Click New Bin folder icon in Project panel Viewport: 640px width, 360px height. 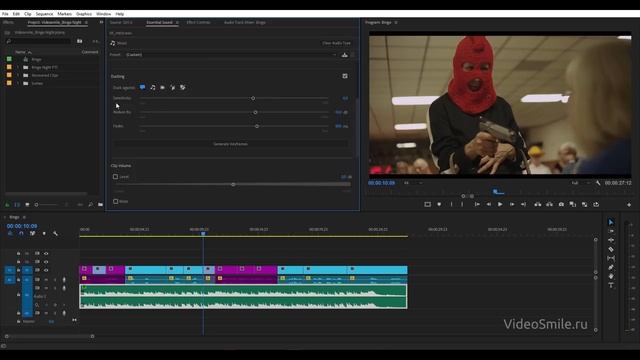click(100, 204)
